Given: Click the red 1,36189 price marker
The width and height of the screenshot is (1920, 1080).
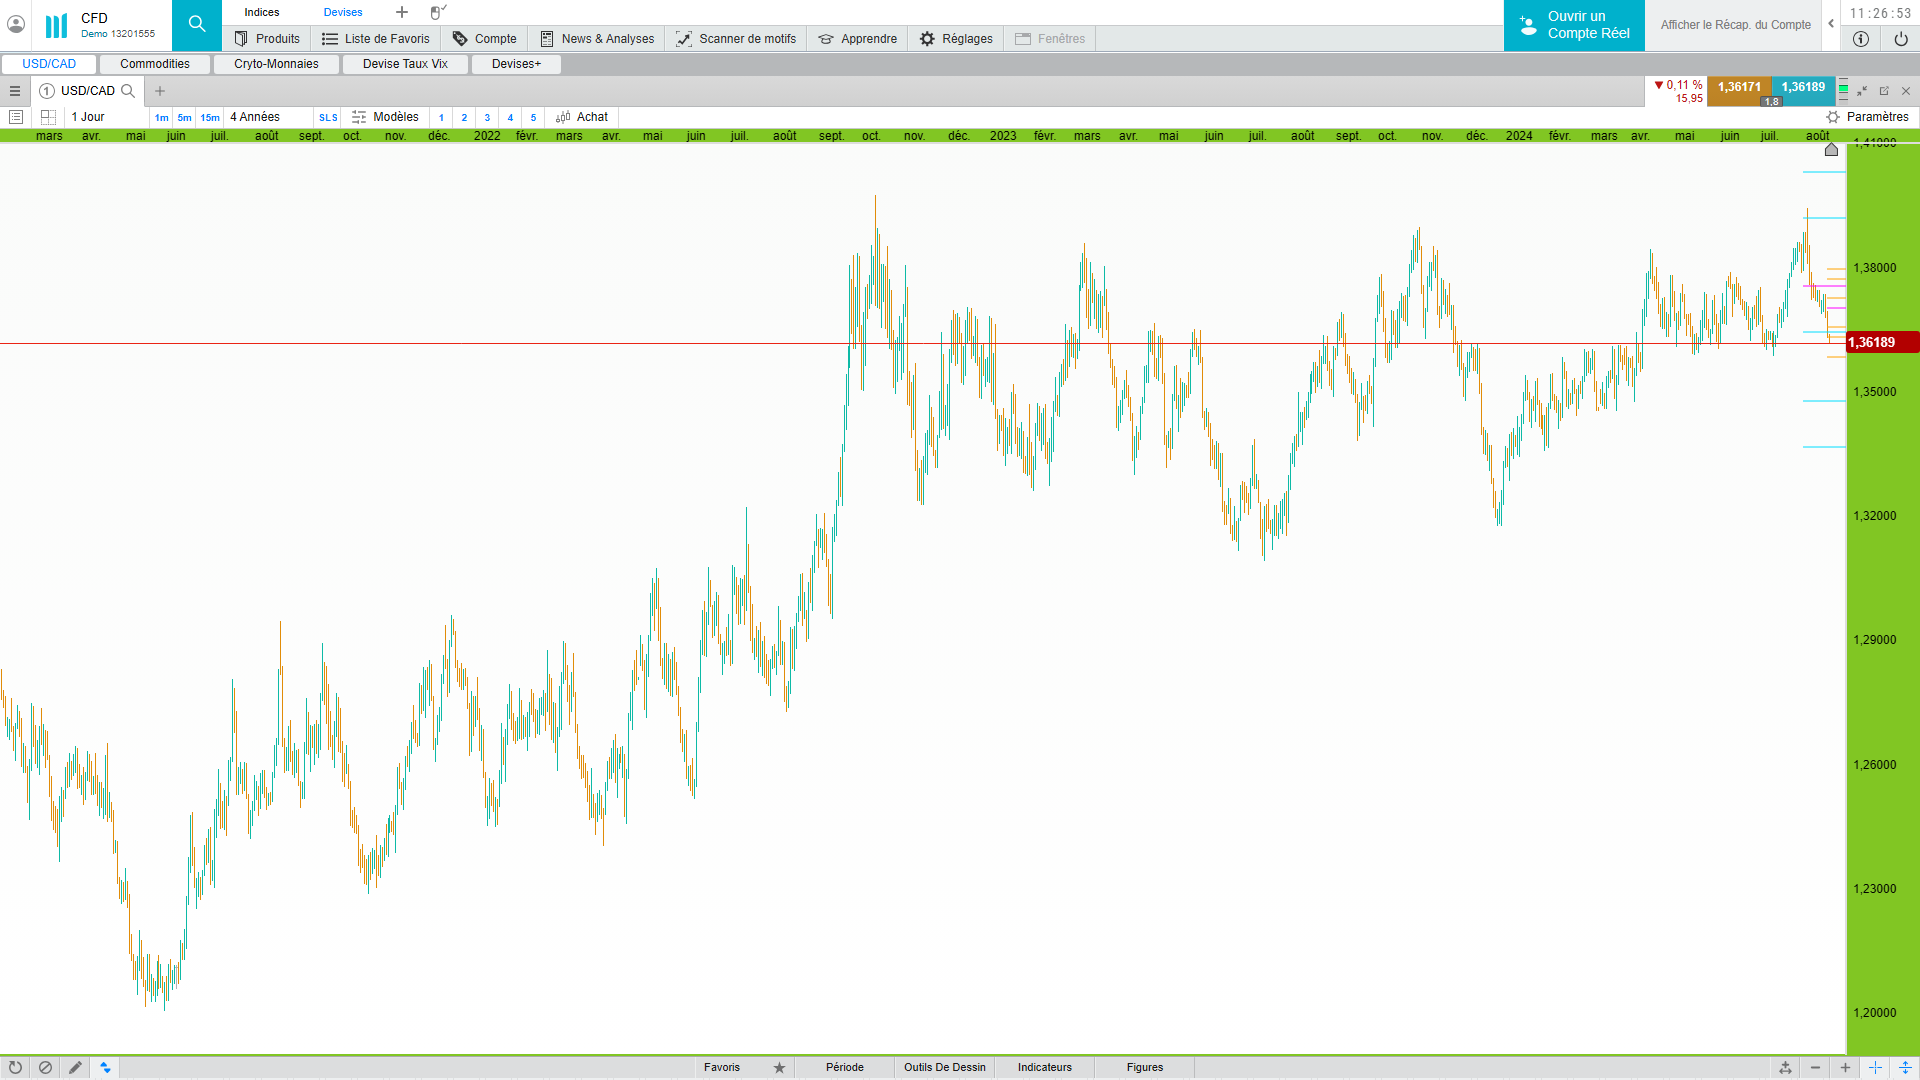Looking at the screenshot, I should tap(1881, 342).
